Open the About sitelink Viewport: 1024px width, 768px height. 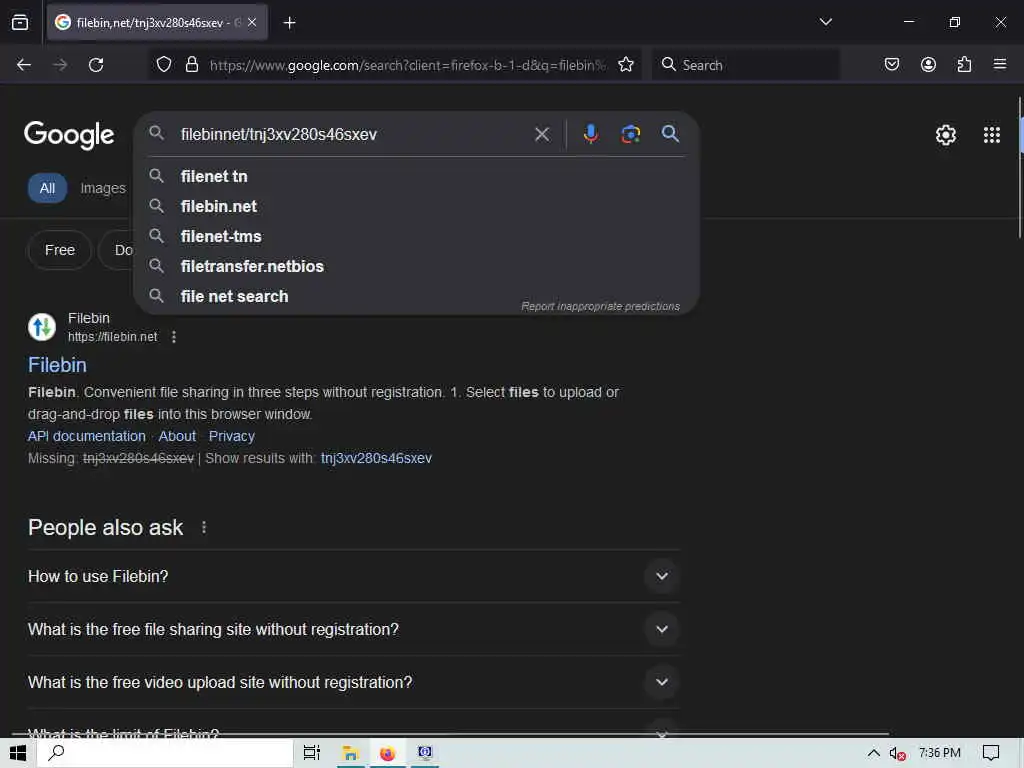177,436
